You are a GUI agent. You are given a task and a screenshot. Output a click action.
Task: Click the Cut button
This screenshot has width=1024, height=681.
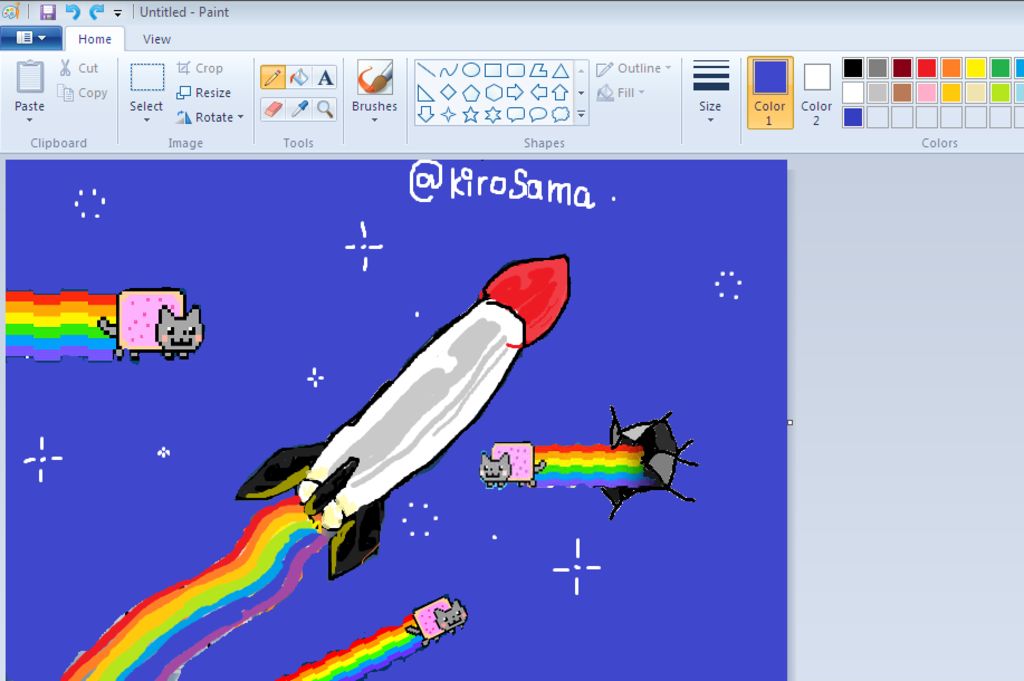click(78, 68)
